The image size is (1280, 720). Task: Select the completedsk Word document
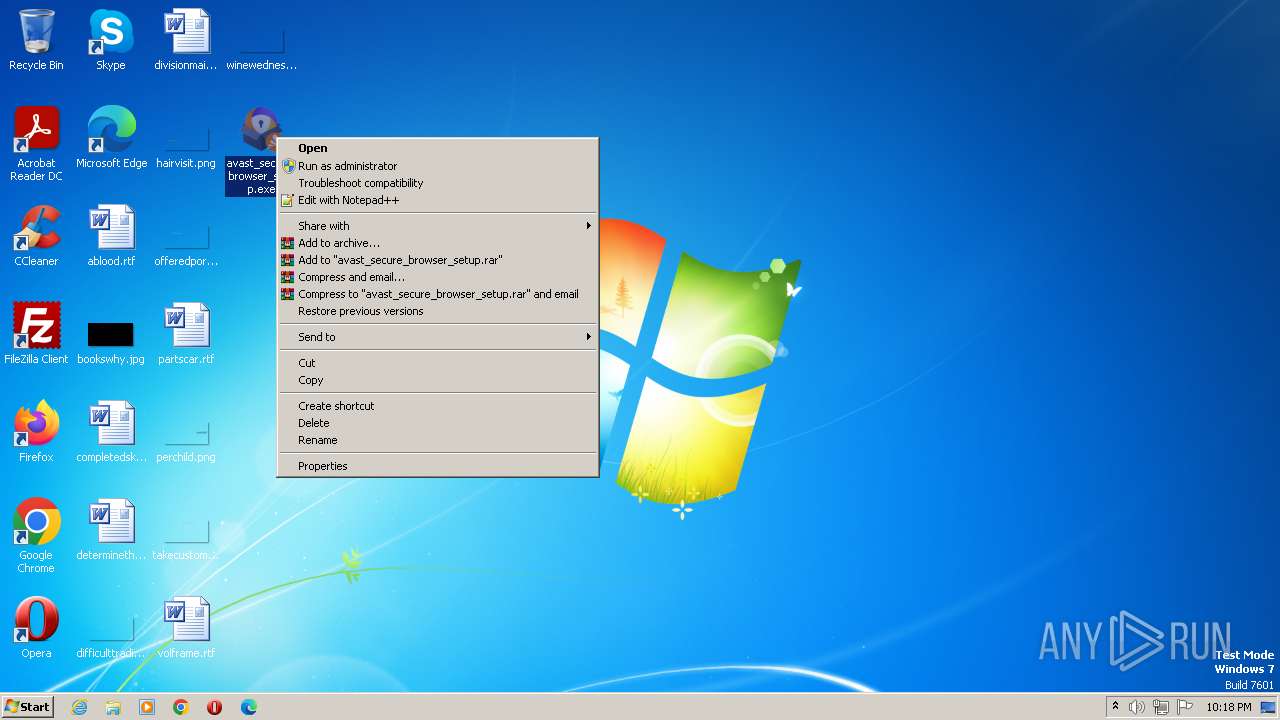[111, 432]
